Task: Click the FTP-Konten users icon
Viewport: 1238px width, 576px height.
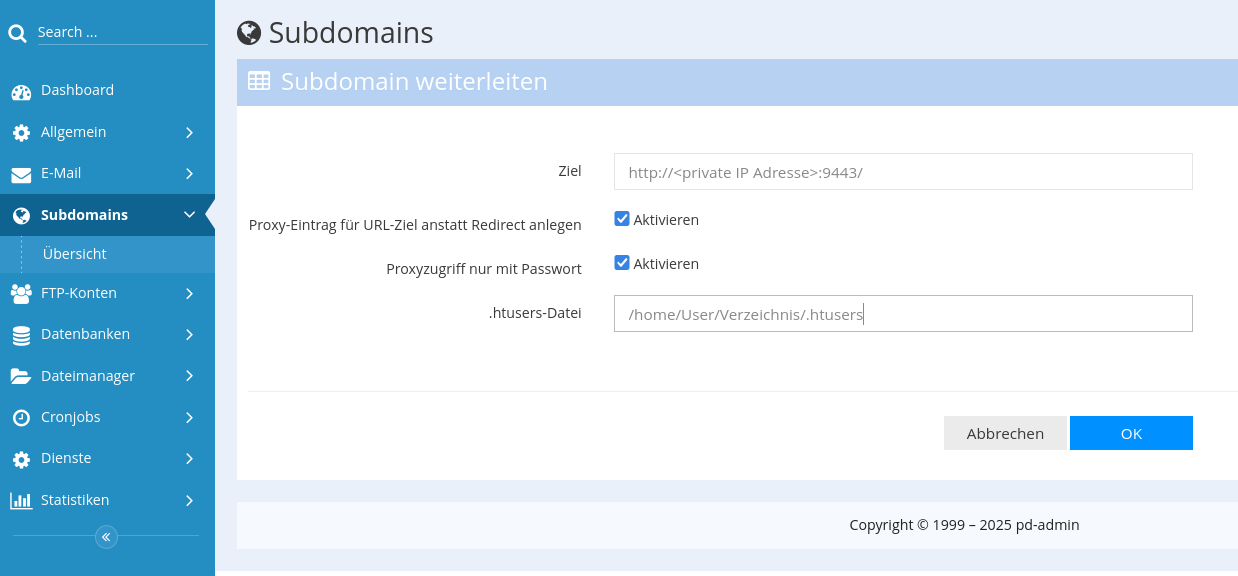Action: pos(21,294)
